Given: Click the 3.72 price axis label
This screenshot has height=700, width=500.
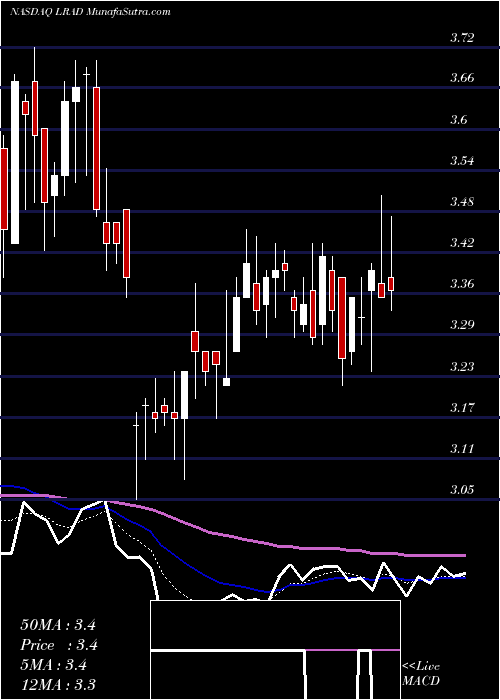Looking at the screenshot, I should click(x=462, y=37).
